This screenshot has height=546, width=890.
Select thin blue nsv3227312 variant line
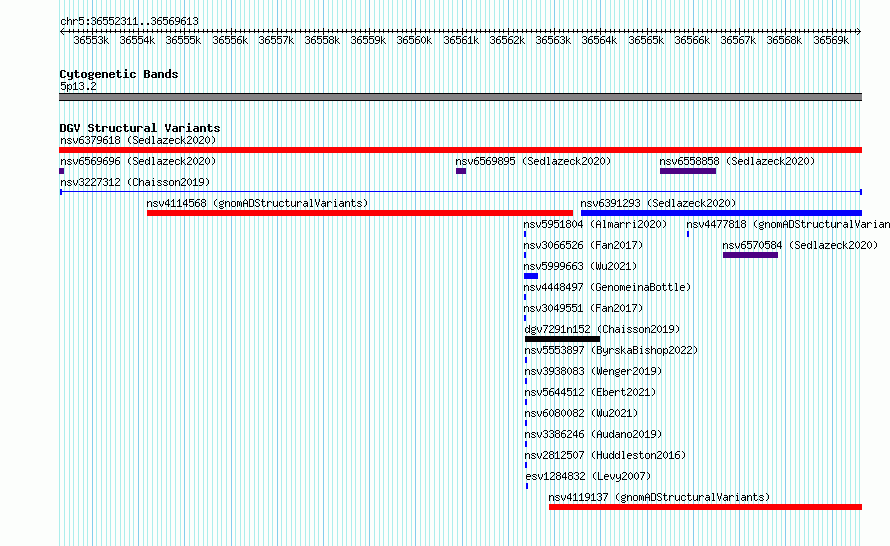[460, 192]
